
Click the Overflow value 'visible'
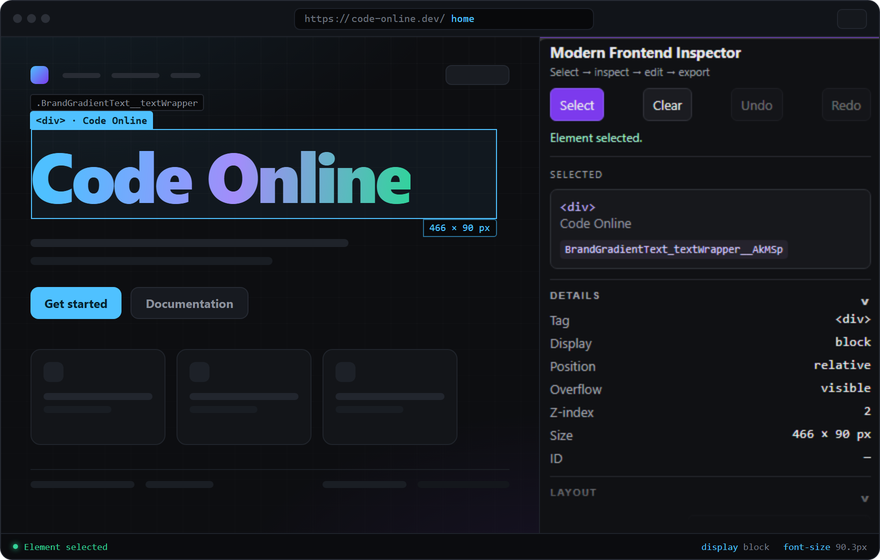coord(845,388)
